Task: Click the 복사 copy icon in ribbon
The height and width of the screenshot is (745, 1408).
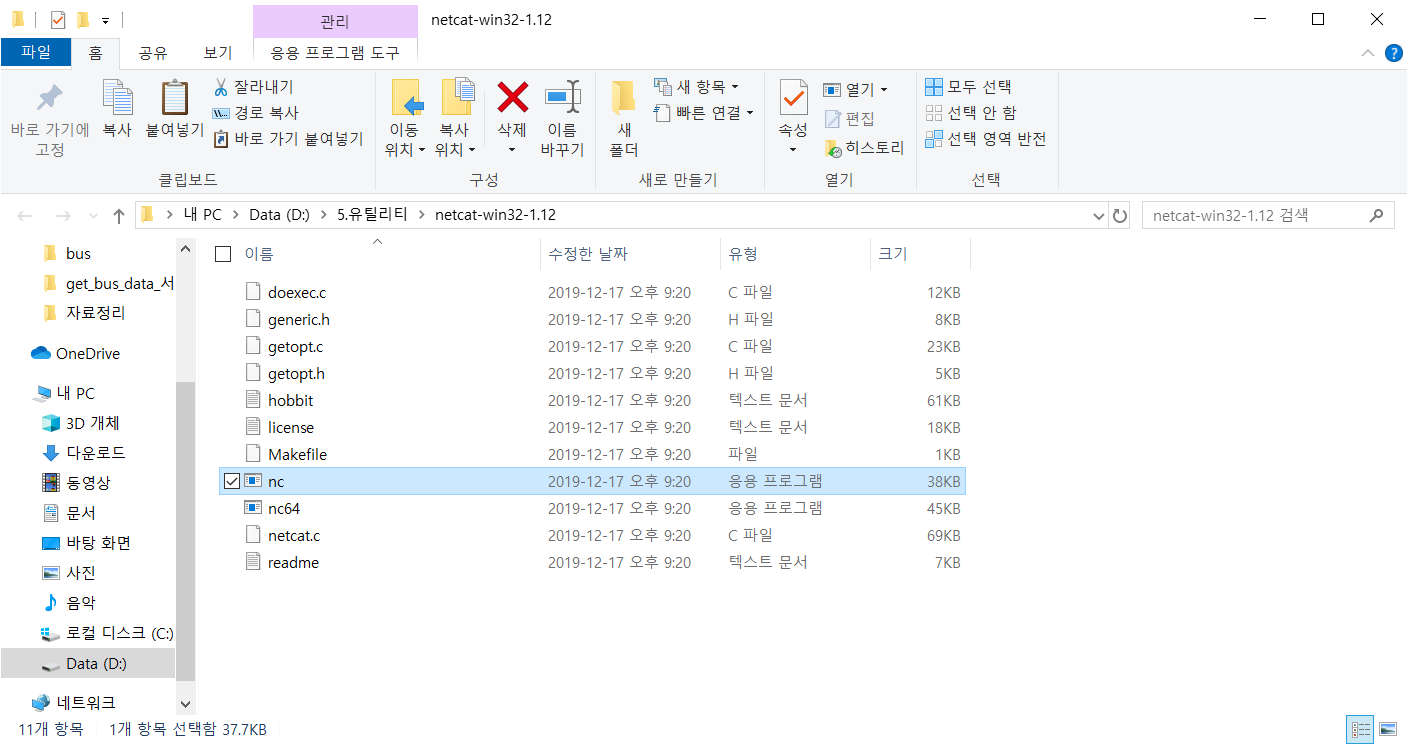Action: (x=117, y=98)
